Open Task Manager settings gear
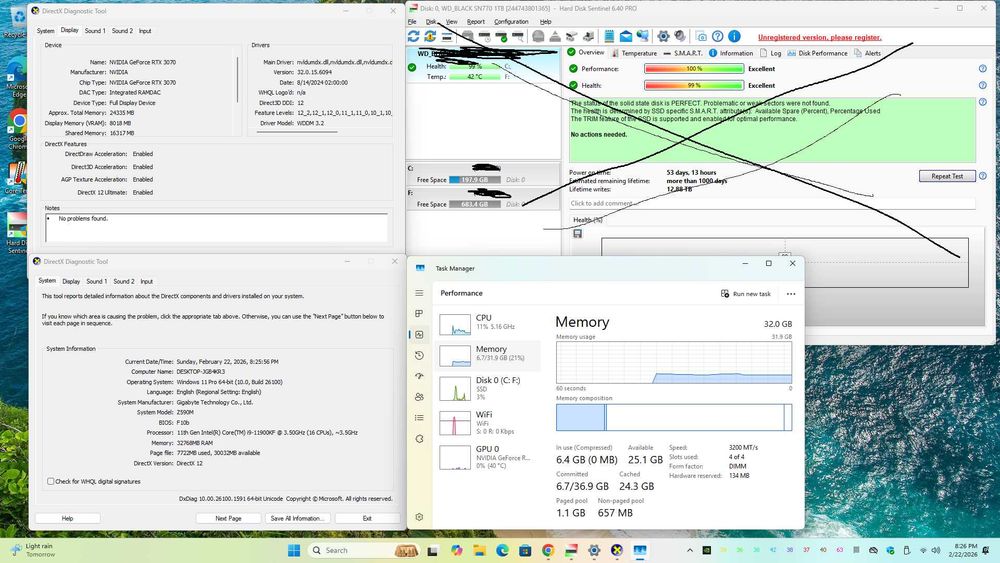This screenshot has width=1000, height=563. (x=419, y=517)
